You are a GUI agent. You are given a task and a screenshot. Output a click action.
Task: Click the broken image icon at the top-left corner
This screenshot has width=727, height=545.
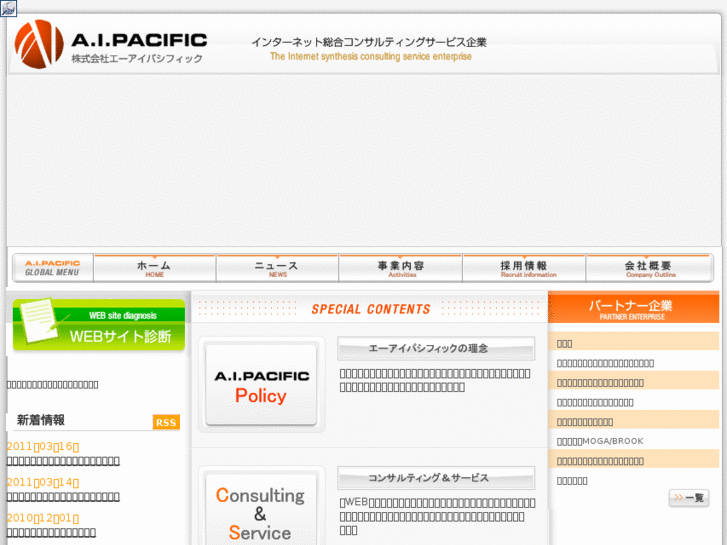click(x=8, y=8)
